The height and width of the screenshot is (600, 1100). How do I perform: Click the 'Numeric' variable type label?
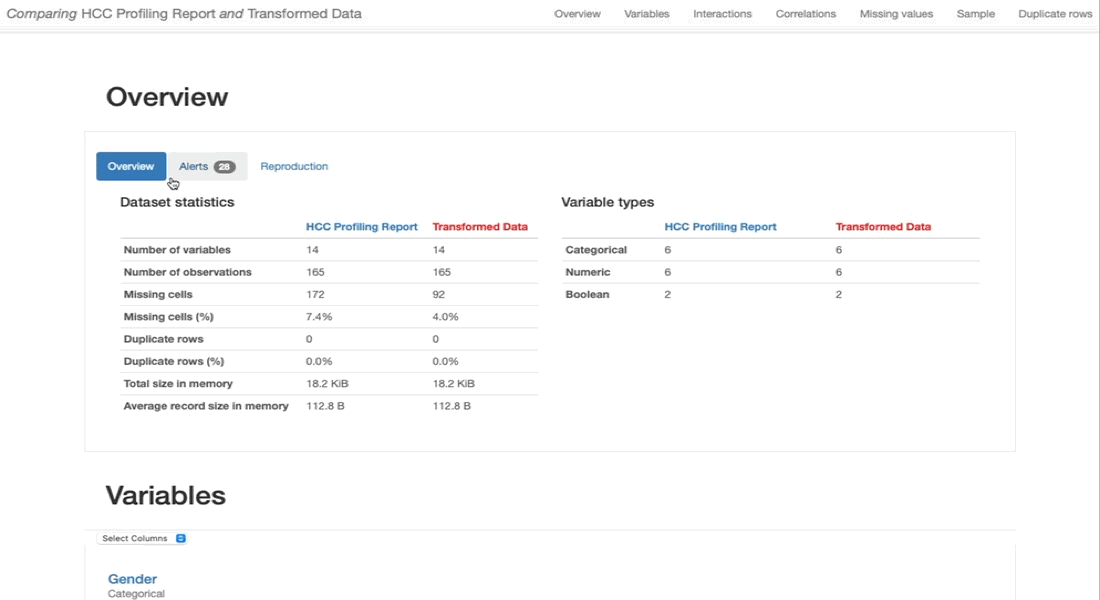click(x=588, y=272)
